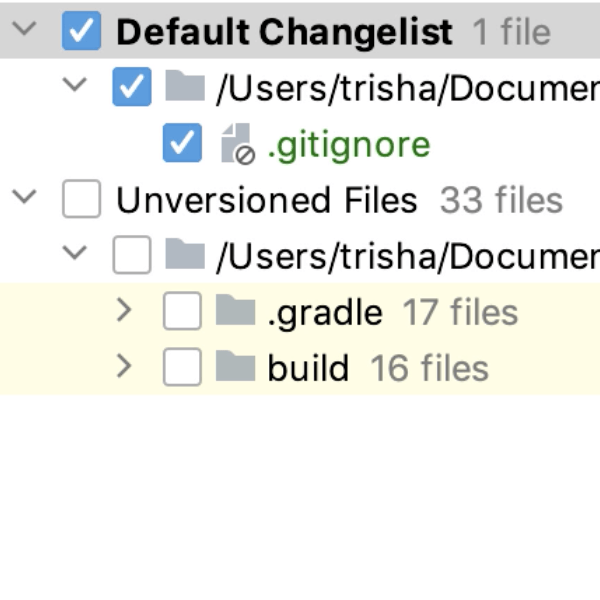Check the .gradle folder checkbox
This screenshot has height=600, width=600.
tap(182, 312)
